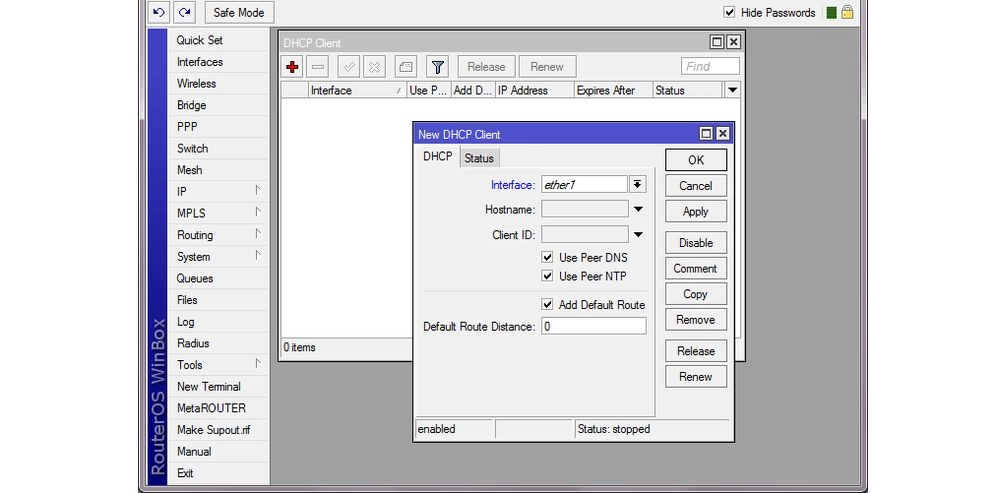The image size is (1000, 493).
Task: Uncheck Use Peer DNS checkbox
Action: pos(547,257)
